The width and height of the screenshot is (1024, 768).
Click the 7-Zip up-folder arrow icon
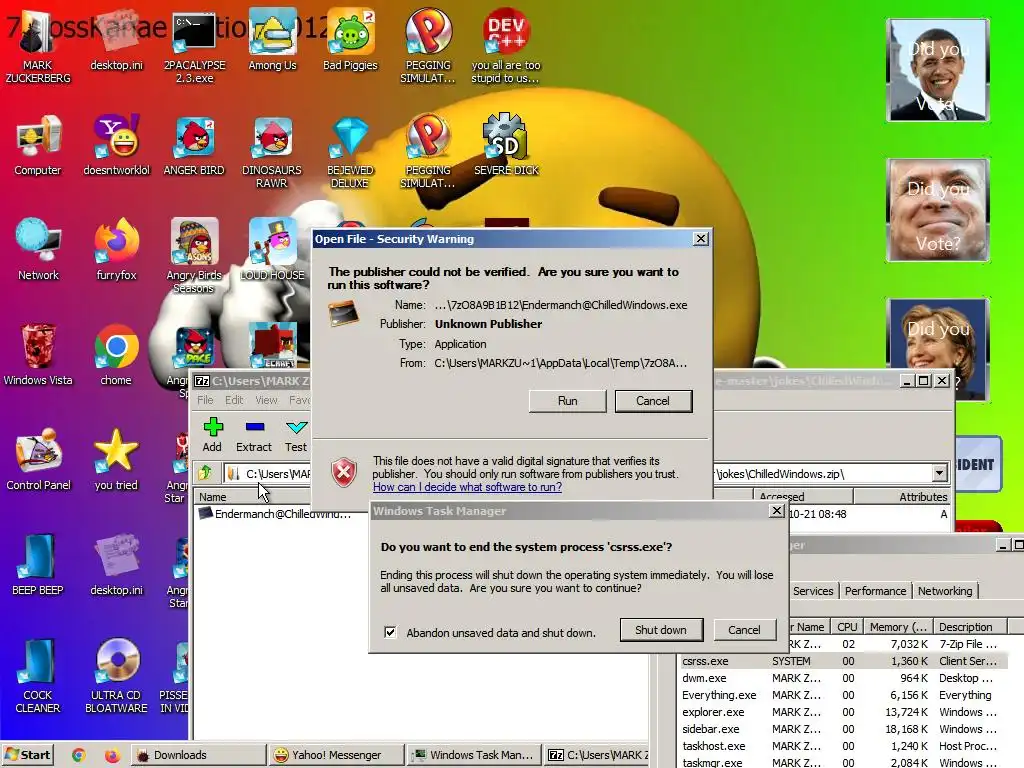[x=206, y=472]
